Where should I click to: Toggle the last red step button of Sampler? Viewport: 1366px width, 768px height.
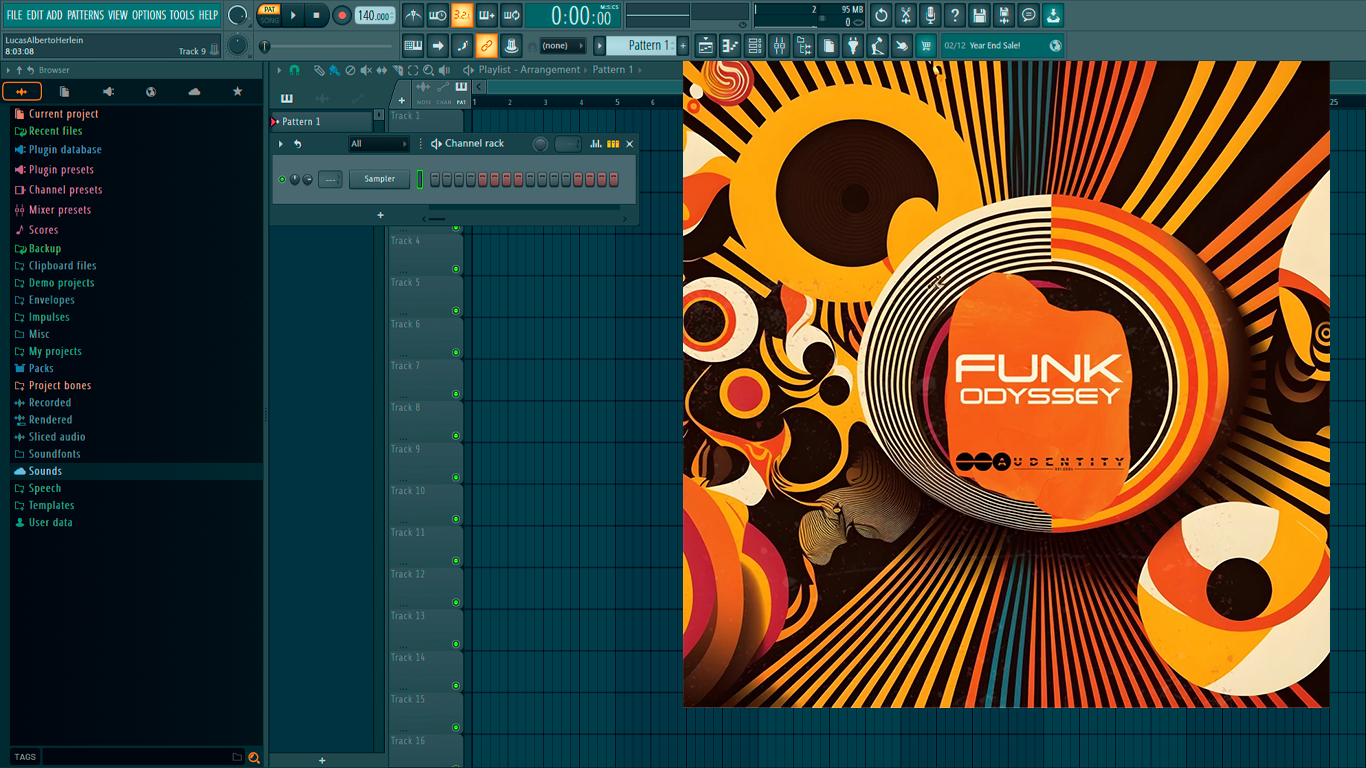(x=614, y=179)
